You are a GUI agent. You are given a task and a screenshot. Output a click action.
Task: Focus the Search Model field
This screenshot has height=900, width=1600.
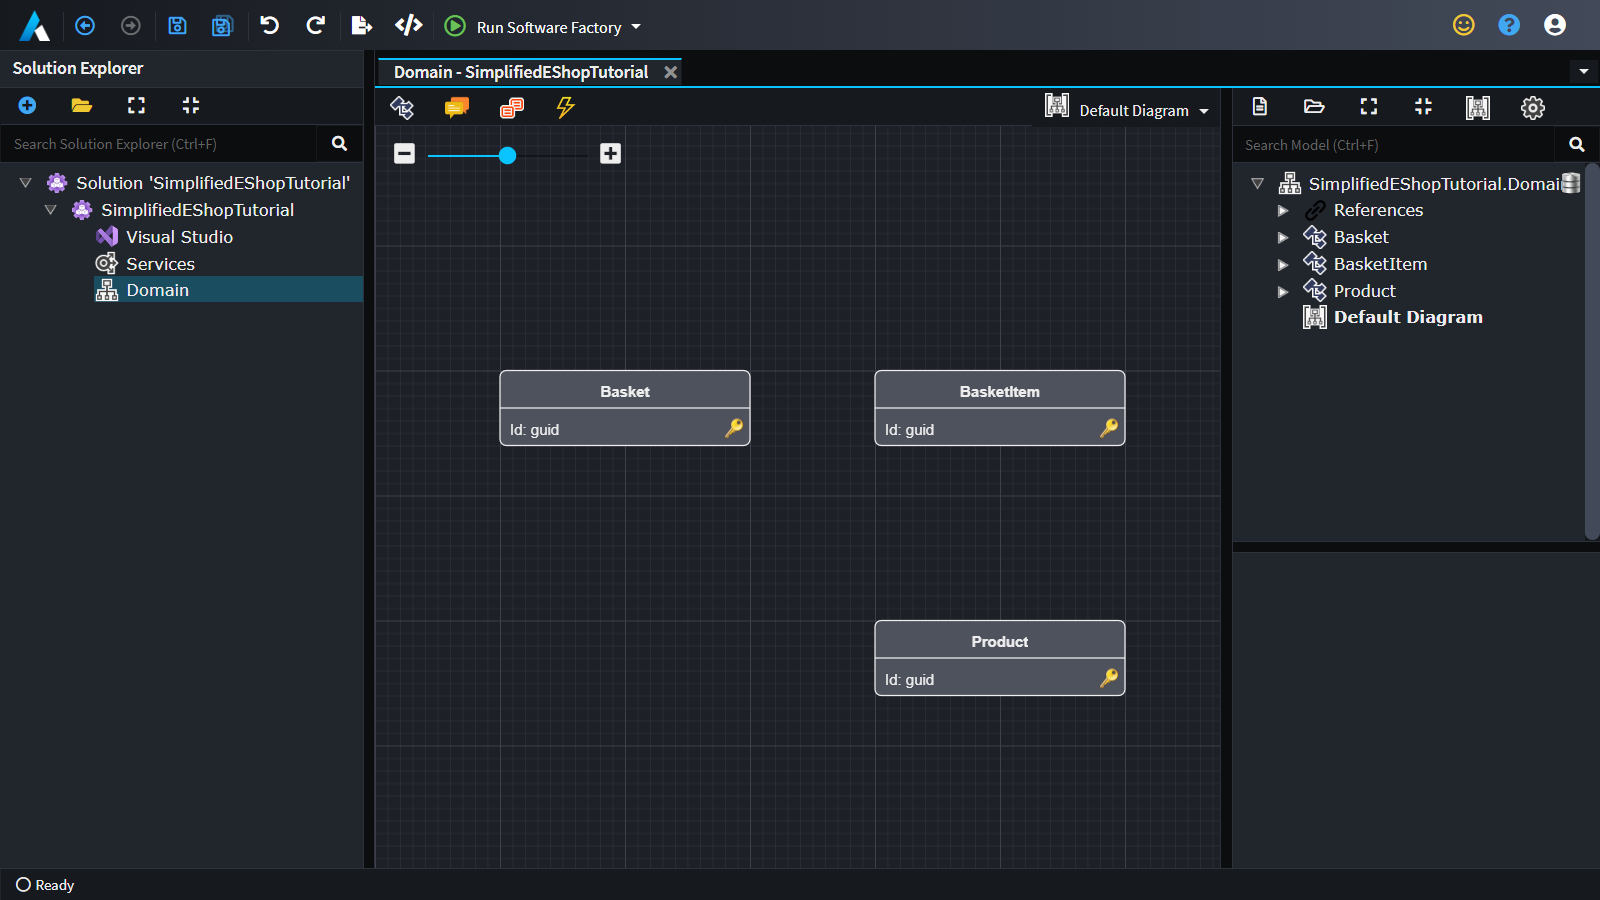click(x=1395, y=145)
